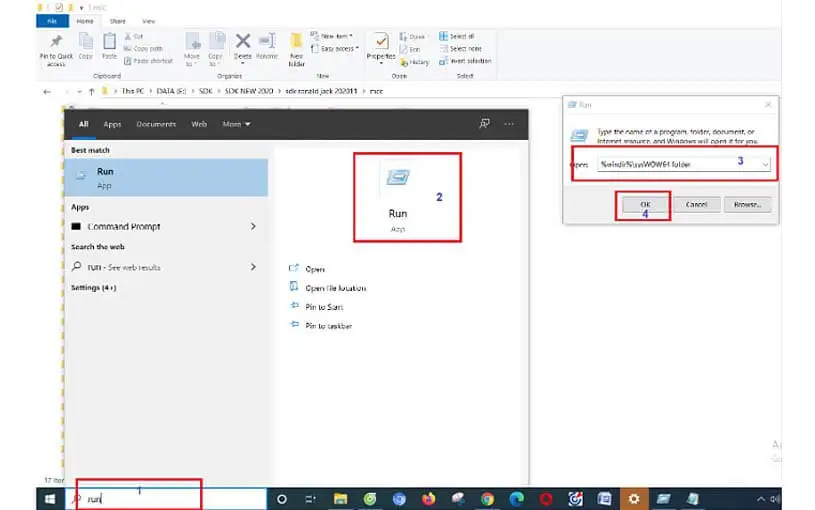
Task: Click the Delete X icon
Action: pyautogui.click(x=243, y=41)
